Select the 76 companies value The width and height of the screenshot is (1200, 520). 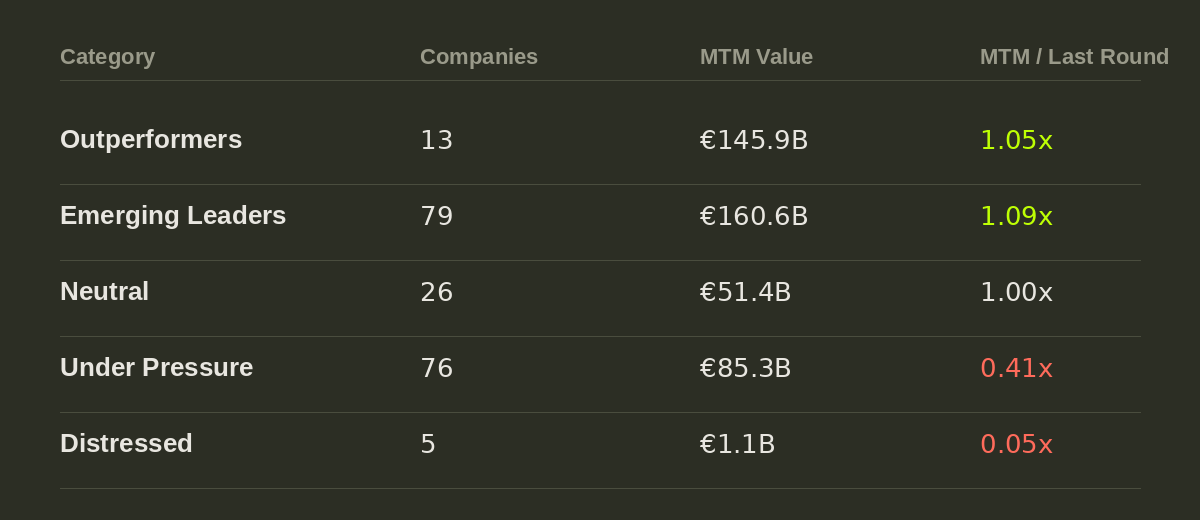click(x=436, y=368)
